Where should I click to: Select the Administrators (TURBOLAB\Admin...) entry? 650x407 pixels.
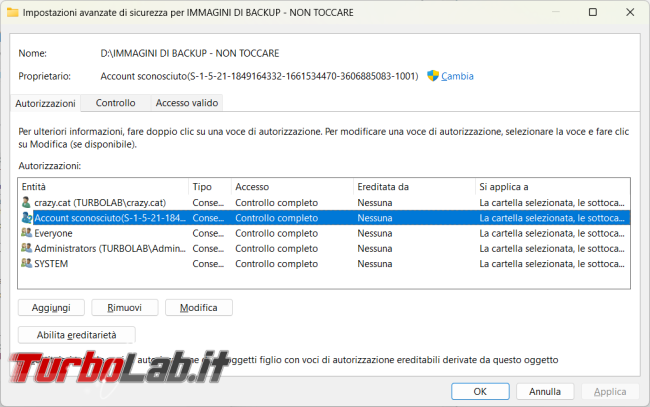tap(324, 249)
